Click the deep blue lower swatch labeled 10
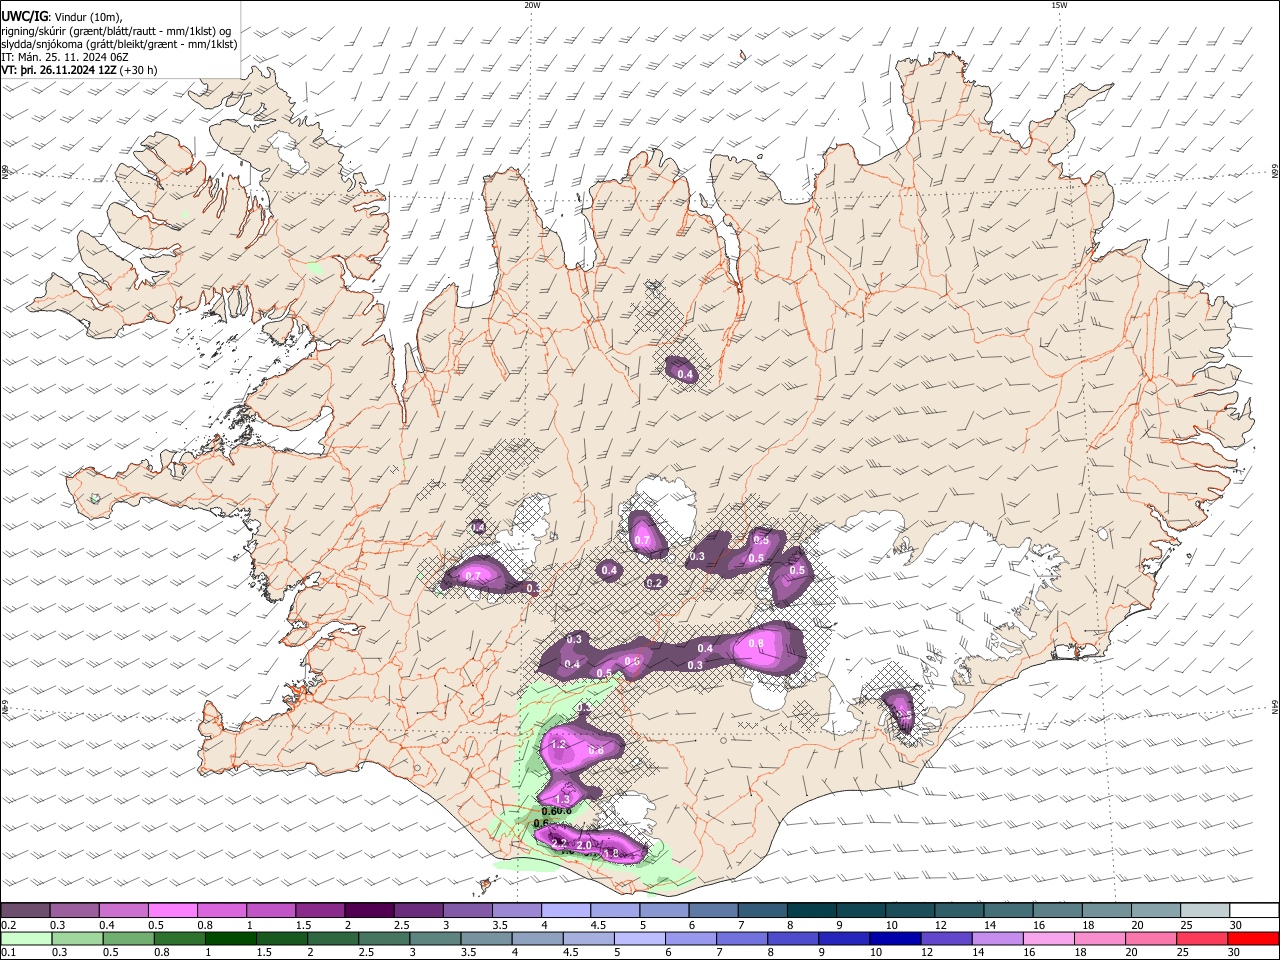 pyautogui.click(x=893, y=938)
